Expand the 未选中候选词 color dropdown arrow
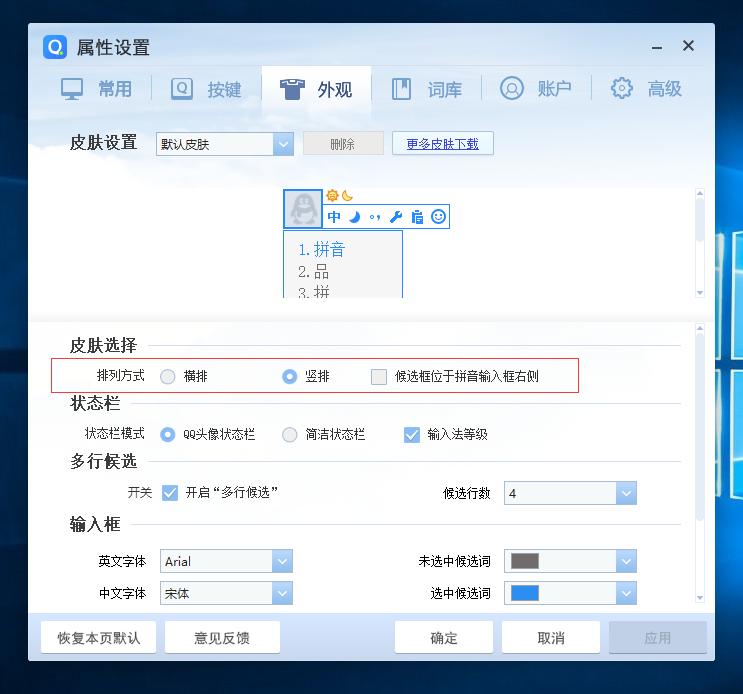The height and width of the screenshot is (694, 743). click(626, 561)
